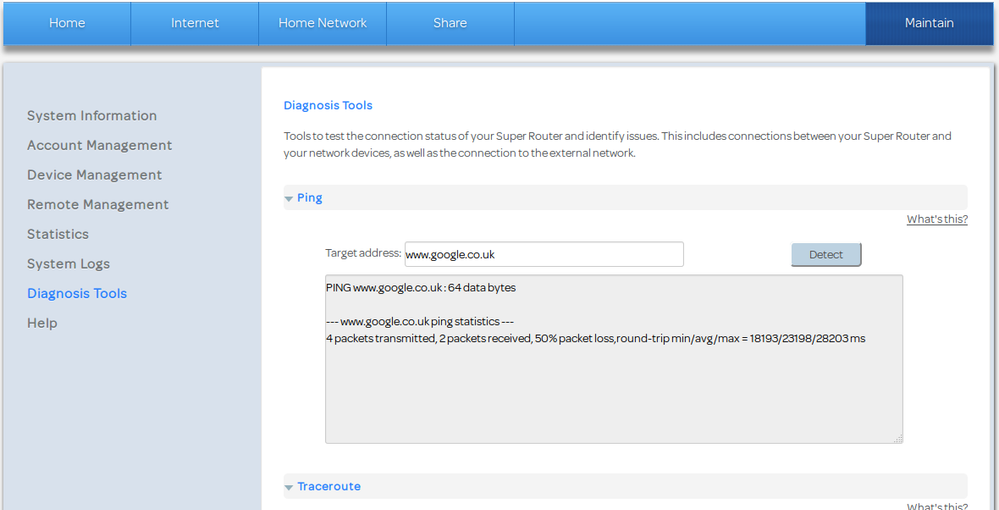Select the Maintain tab
This screenshot has width=999, height=510.
click(x=929, y=23)
